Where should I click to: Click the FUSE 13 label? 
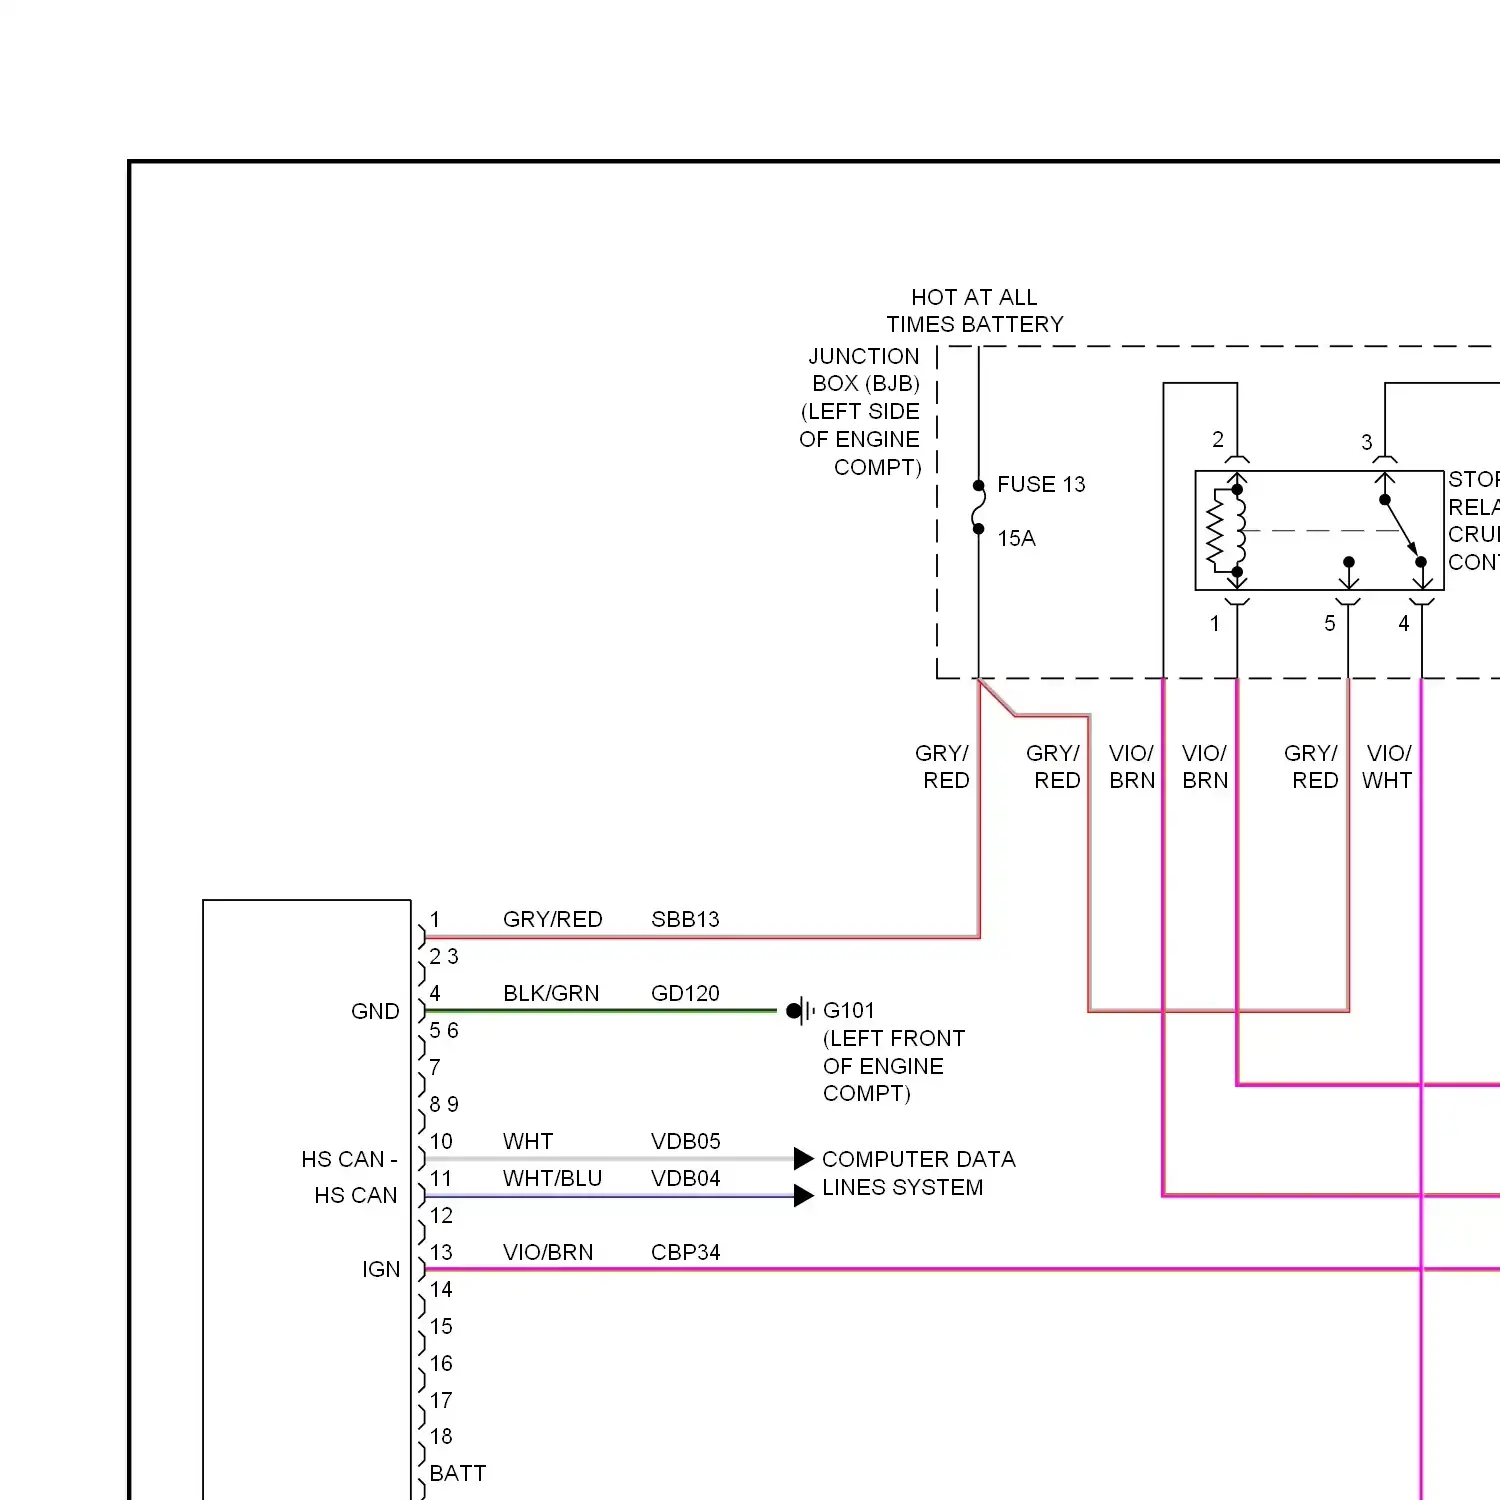1041,484
